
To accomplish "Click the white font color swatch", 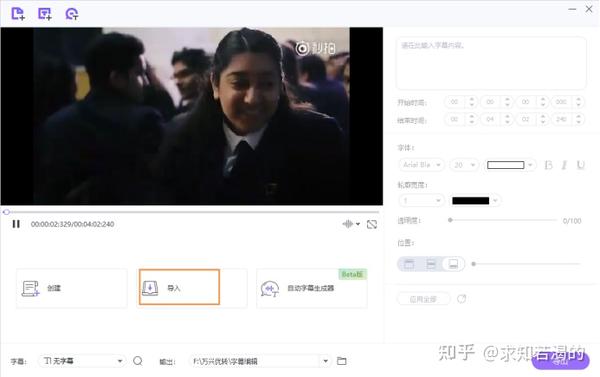I will 505,165.
